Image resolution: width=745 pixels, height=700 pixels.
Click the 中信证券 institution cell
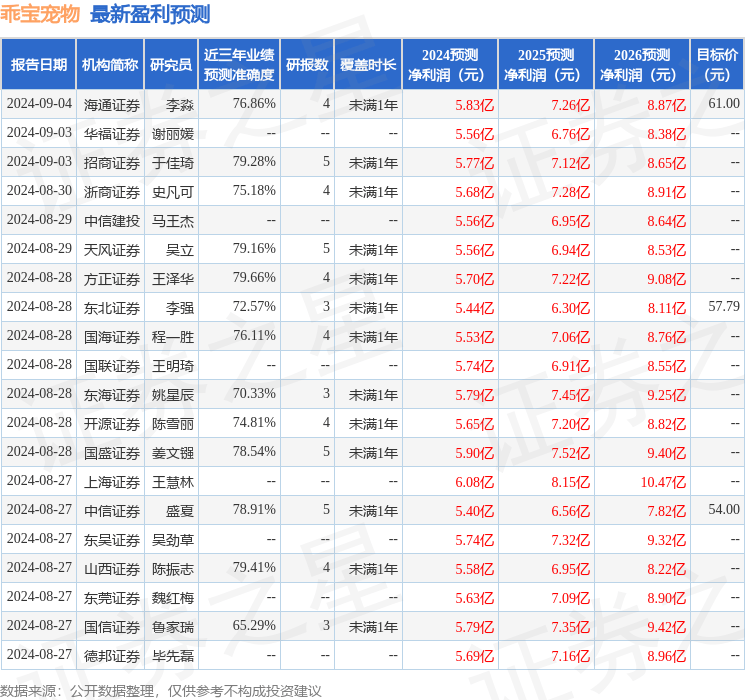point(112,510)
